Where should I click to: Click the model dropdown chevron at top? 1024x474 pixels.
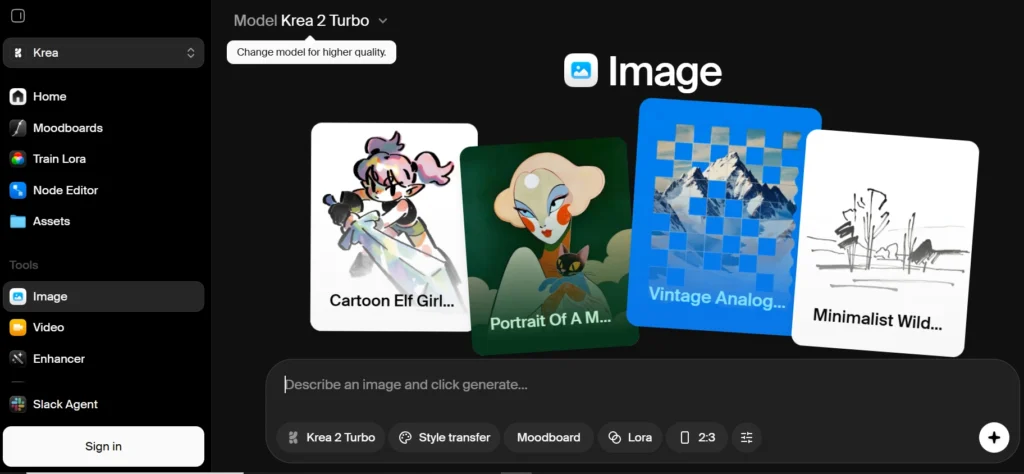coord(383,21)
